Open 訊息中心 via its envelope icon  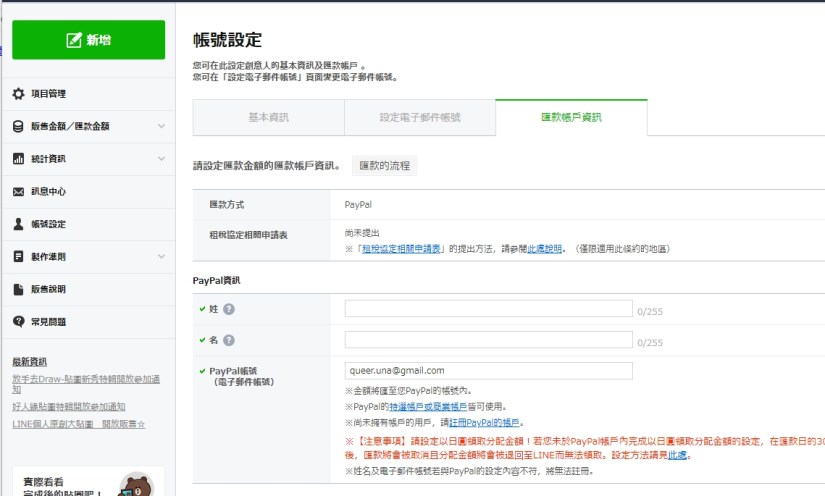pyautogui.click(x=18, y=192)
